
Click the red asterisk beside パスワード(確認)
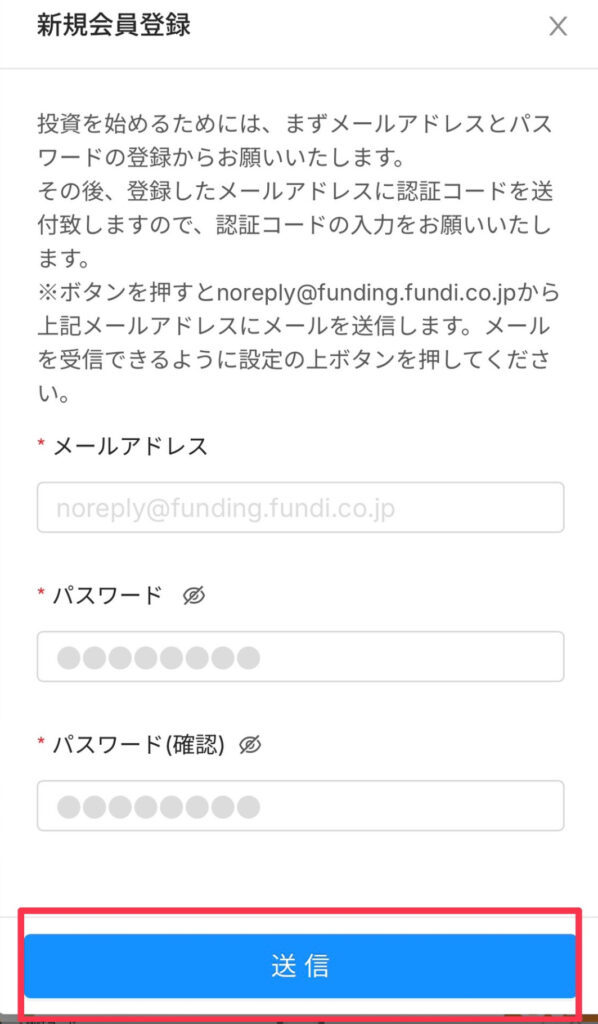(x=41, y=741)
